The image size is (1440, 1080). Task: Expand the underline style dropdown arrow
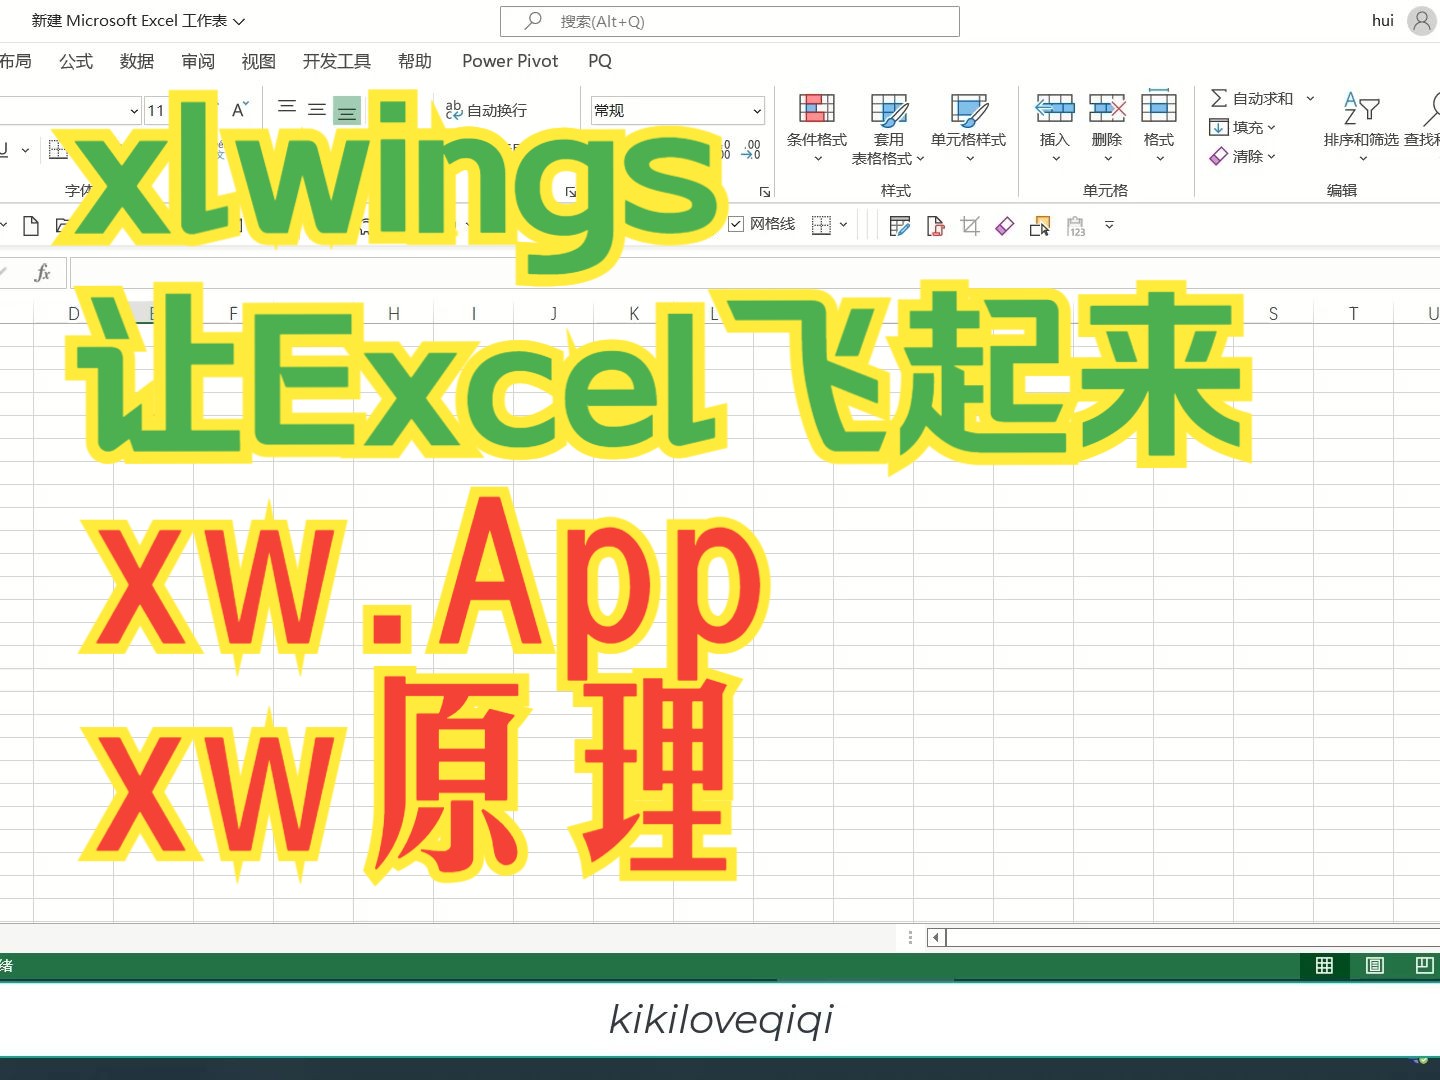tap(25, 150)
